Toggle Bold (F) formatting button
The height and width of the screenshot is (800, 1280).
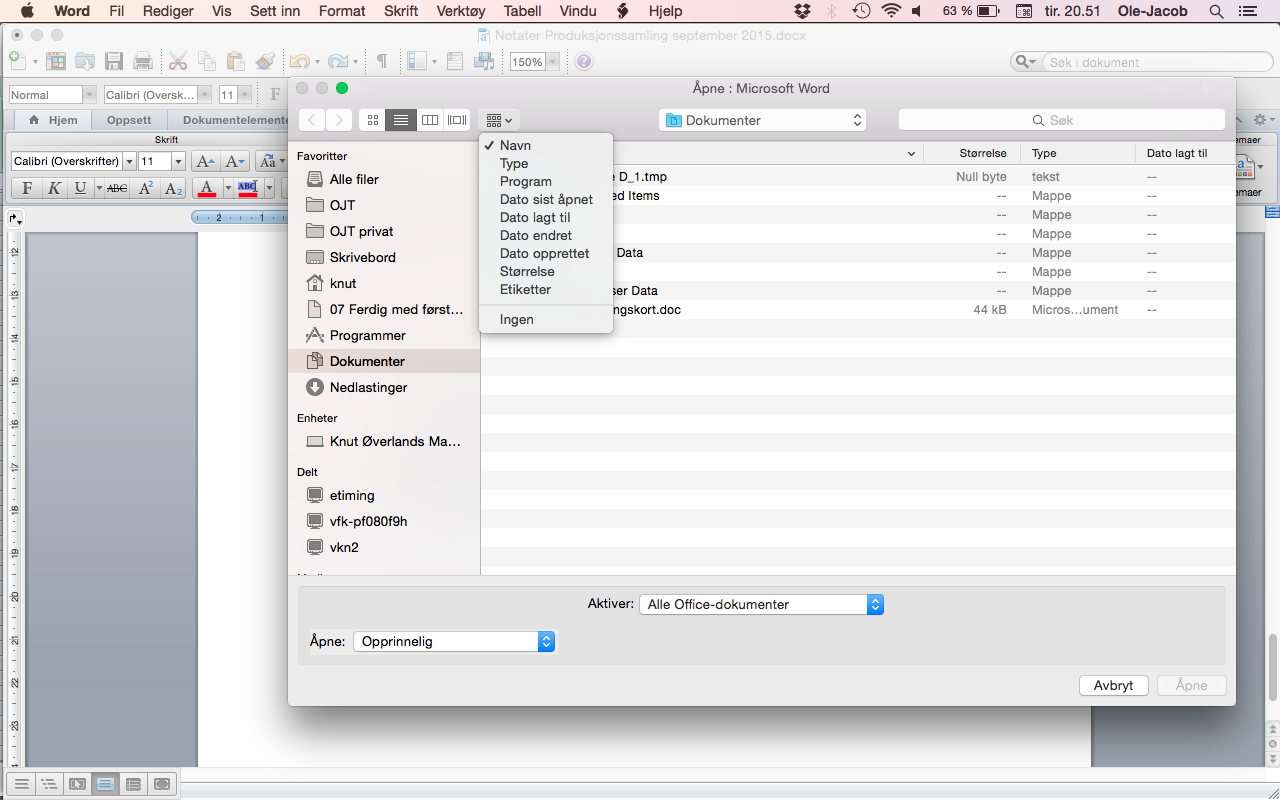27,188
